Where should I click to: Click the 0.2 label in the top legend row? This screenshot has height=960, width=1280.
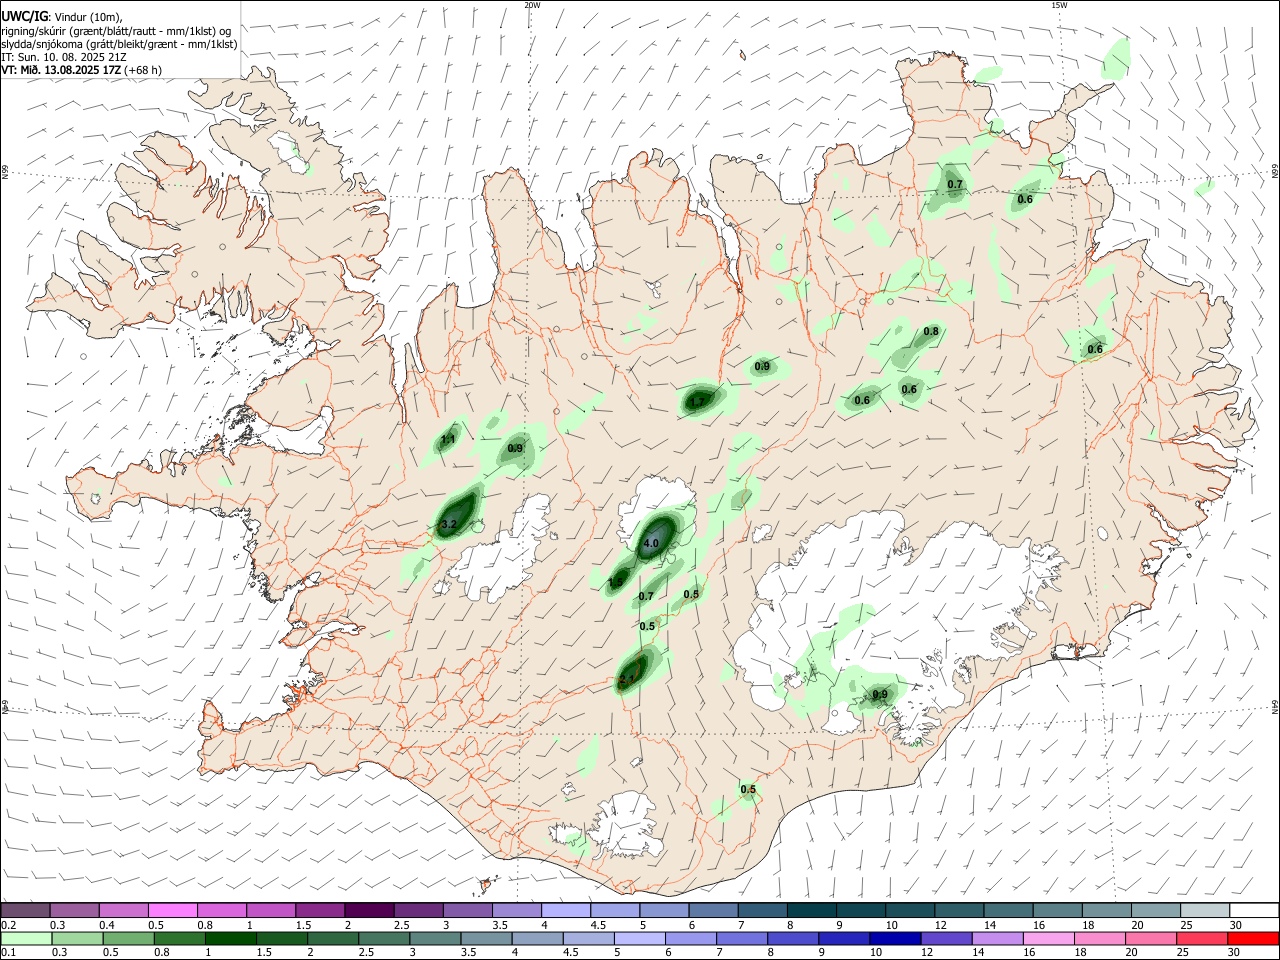[x=9, y=925]
